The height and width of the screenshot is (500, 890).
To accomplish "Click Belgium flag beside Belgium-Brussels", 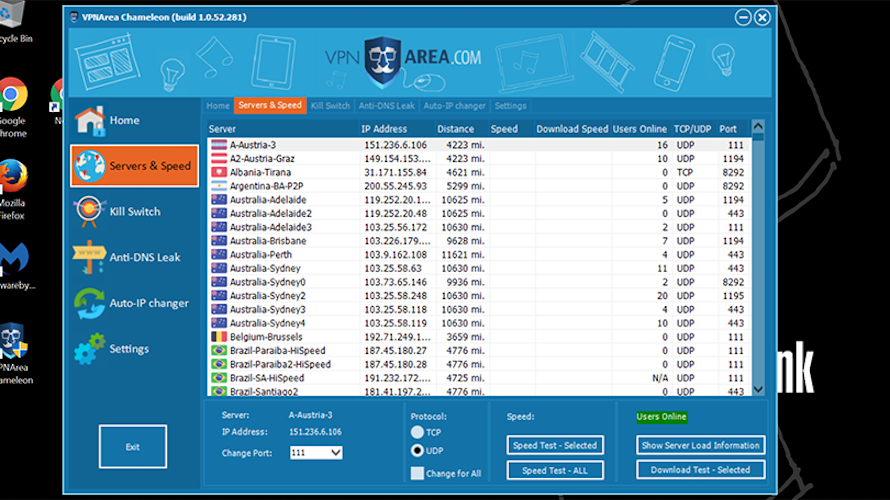I will [x=219, y=337].
